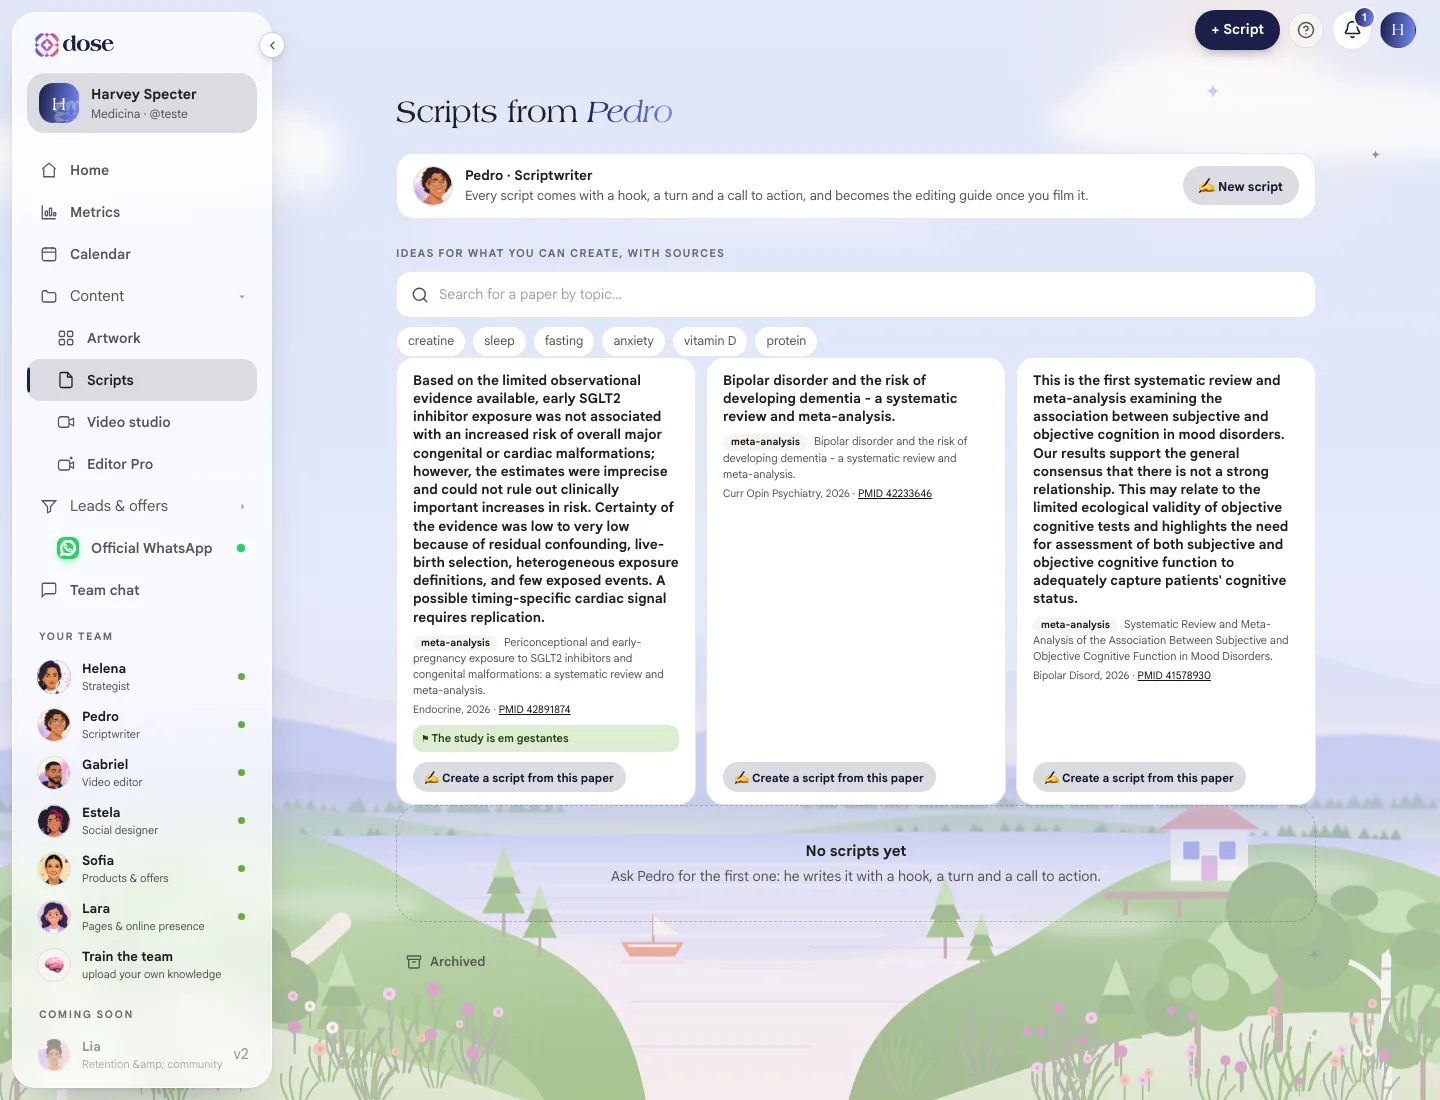Image resolution: width=1440 pixels, height=1100 pixels.
Task: Select the anxiety topic chip
Action: point(633,341)
